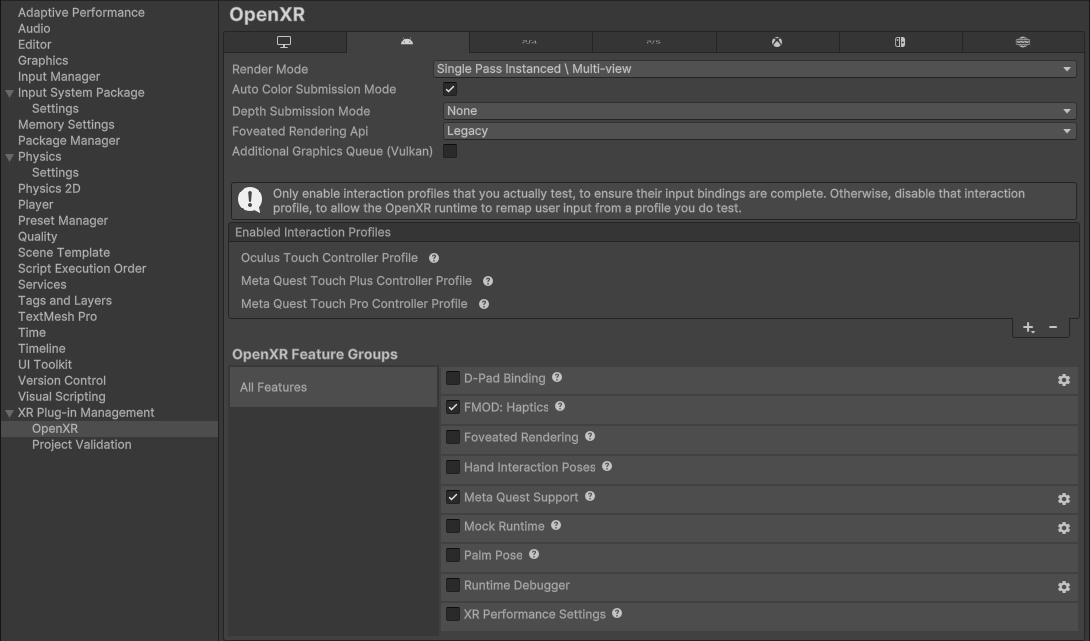Enable the Mock Runtime checkbox
1090x641 pixels.
point(453,526)
